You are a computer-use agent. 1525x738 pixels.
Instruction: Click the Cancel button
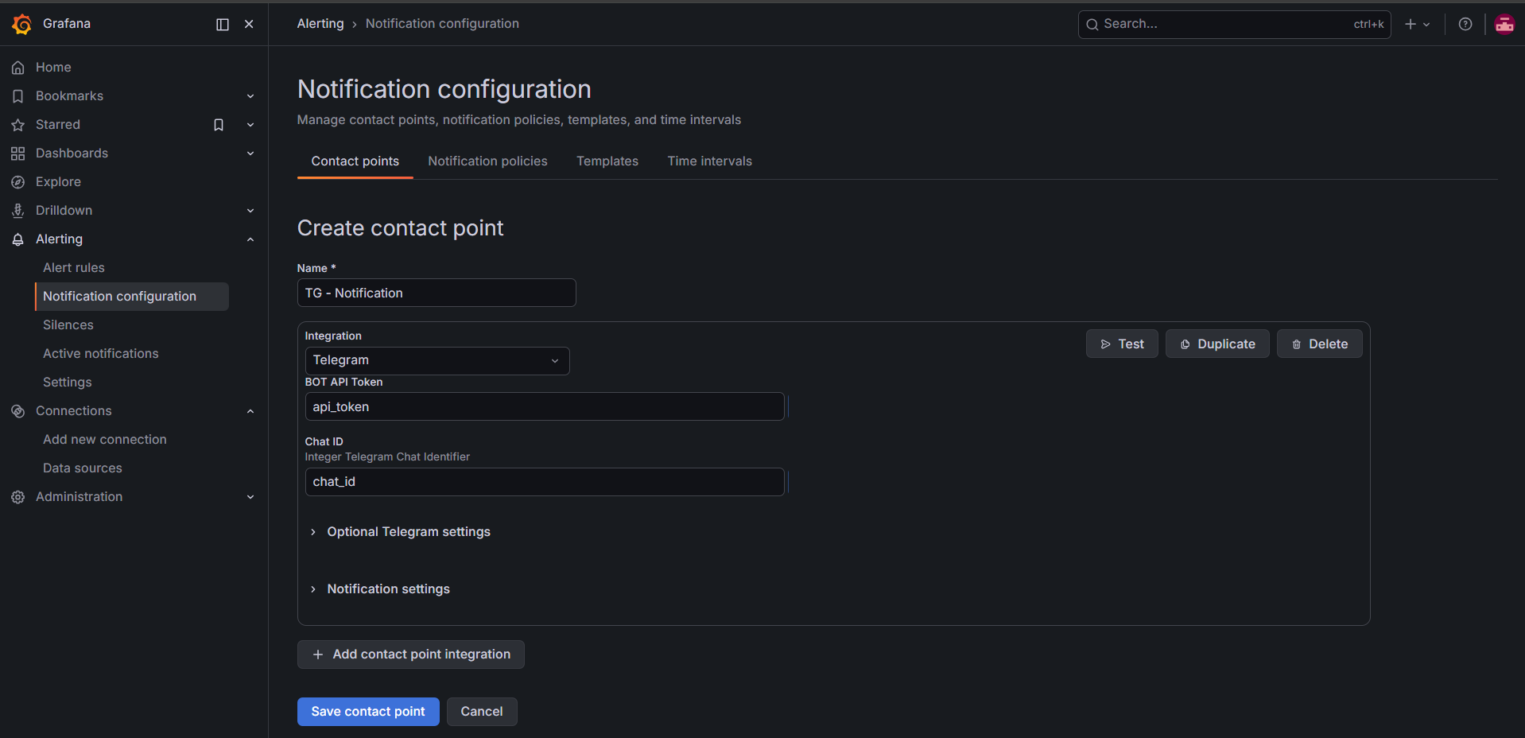coord(481,712)
